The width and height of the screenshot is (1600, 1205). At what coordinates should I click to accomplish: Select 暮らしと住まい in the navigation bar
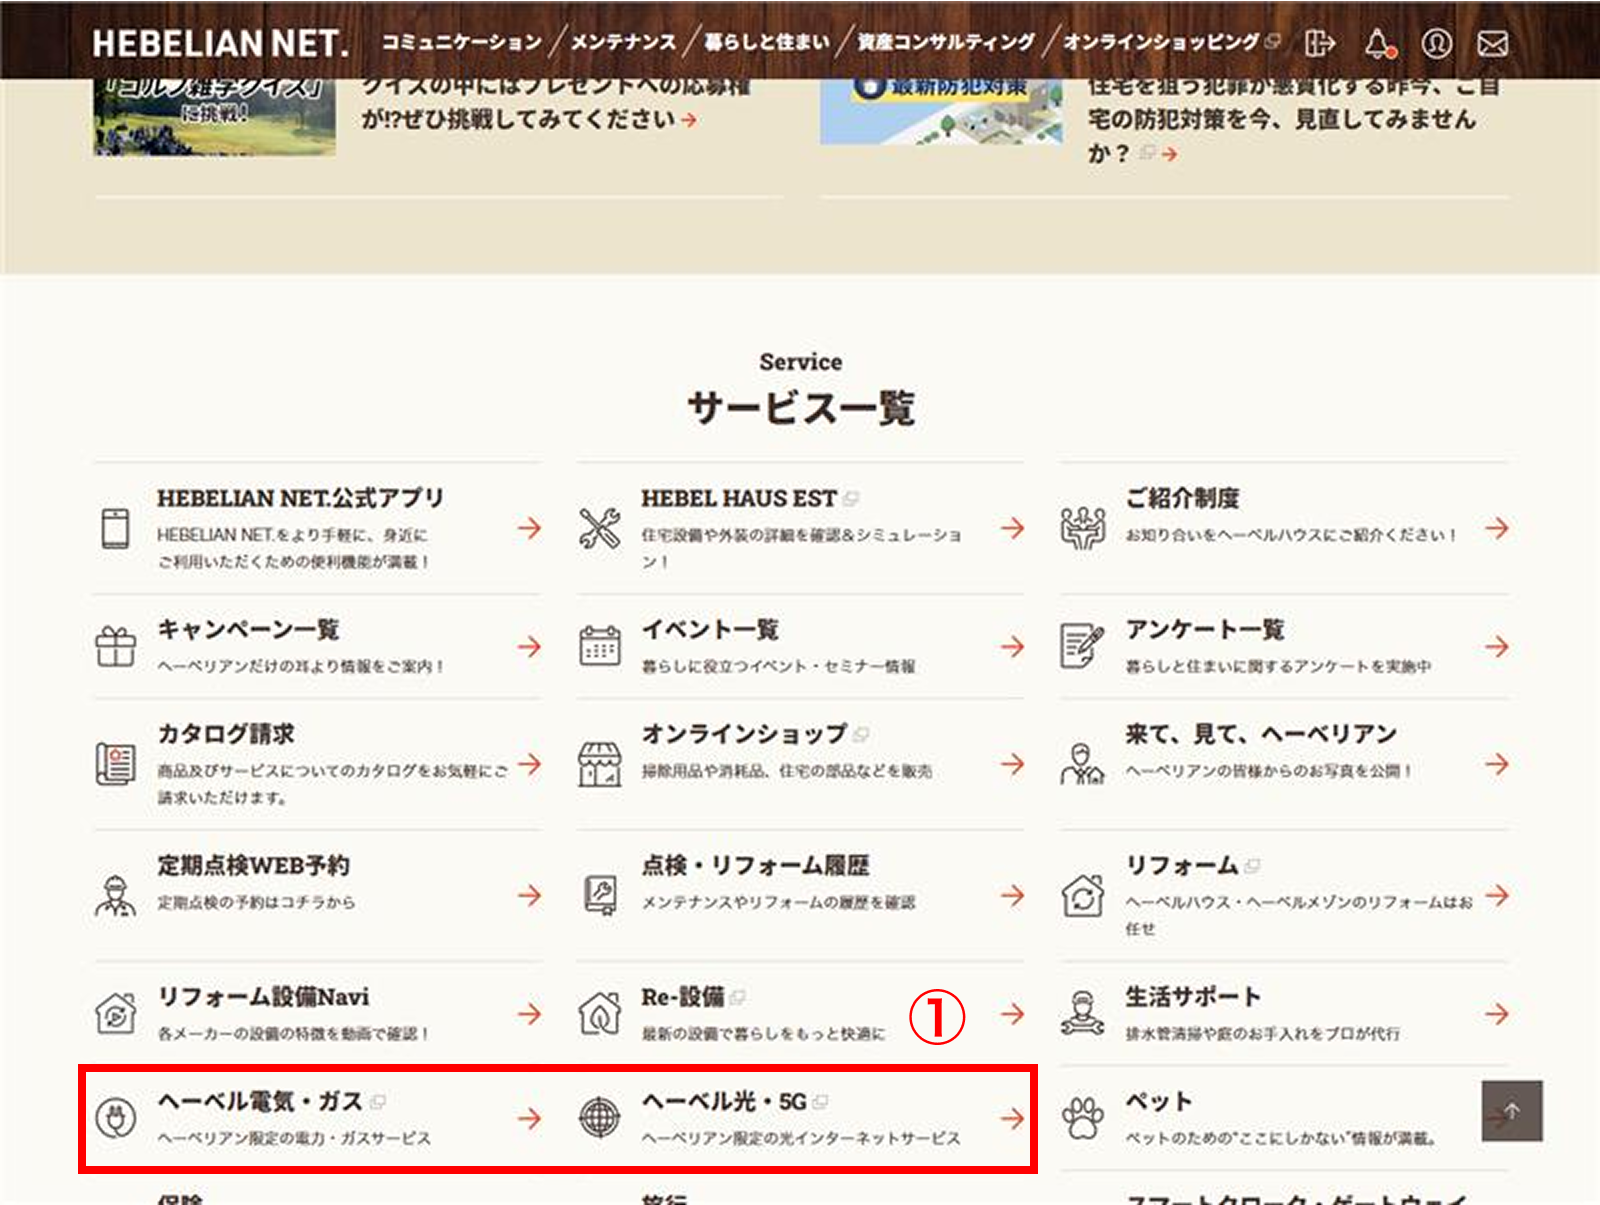[767, 42]
